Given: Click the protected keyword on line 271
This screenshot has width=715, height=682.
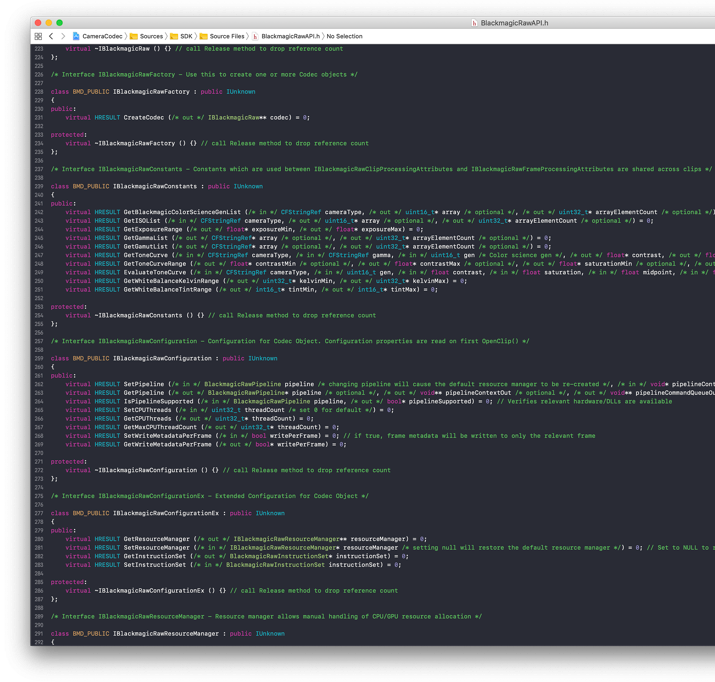Looking at the screenshot, I should [x=69, y=462].
